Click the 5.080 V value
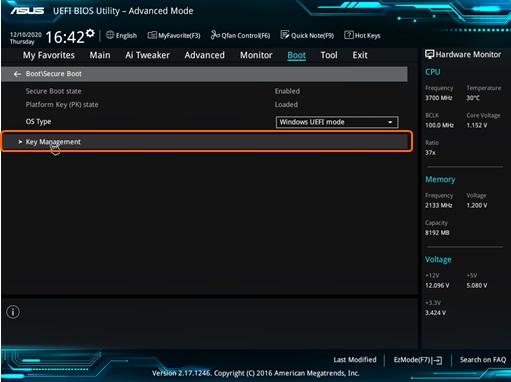The image size is (511, 382). pos(477,286)
